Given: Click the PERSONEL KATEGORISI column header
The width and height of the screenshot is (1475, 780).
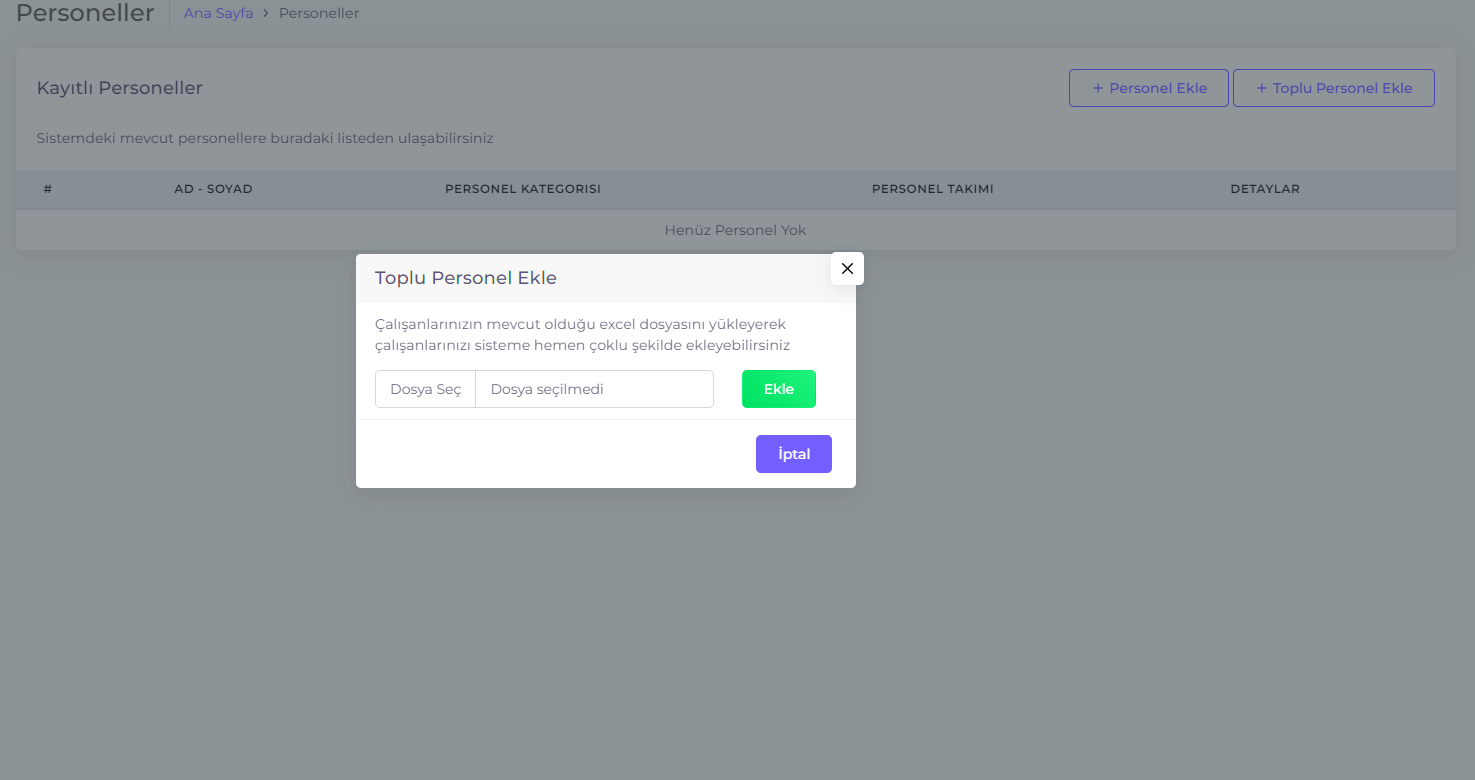Looking at the screenshot, I should [x=522, y=189].
